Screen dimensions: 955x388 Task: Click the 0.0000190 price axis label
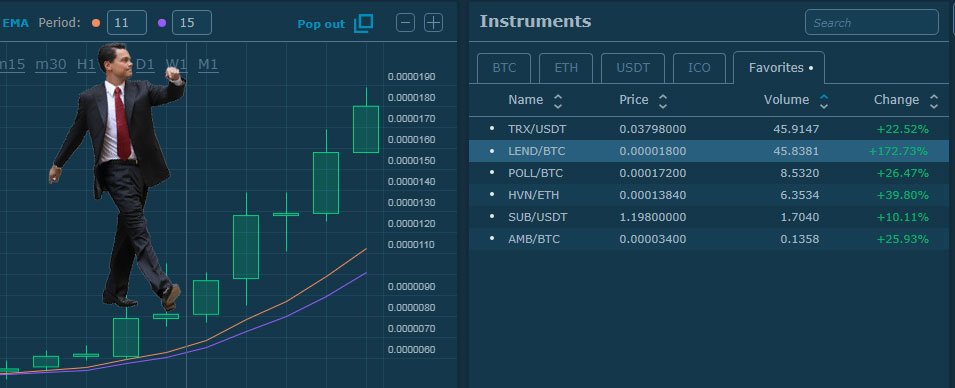pos(411,77)
